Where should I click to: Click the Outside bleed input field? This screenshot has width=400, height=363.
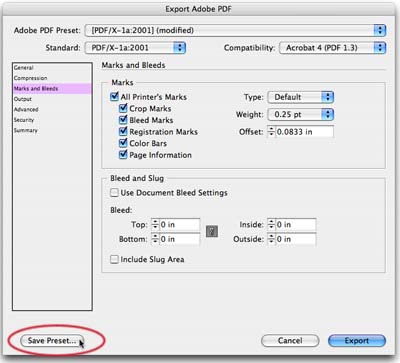pos(296,239)
